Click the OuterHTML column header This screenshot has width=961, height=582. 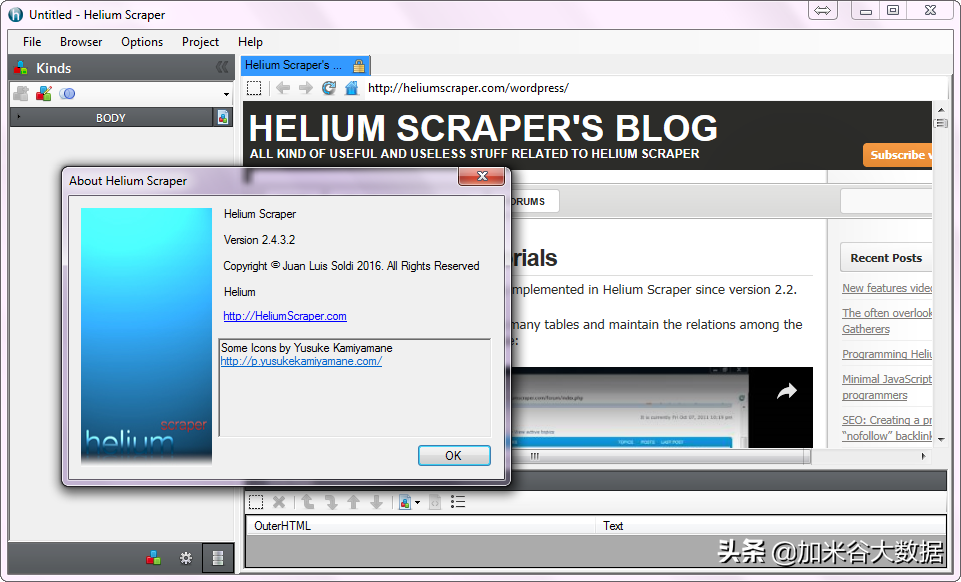pos(420,526)
